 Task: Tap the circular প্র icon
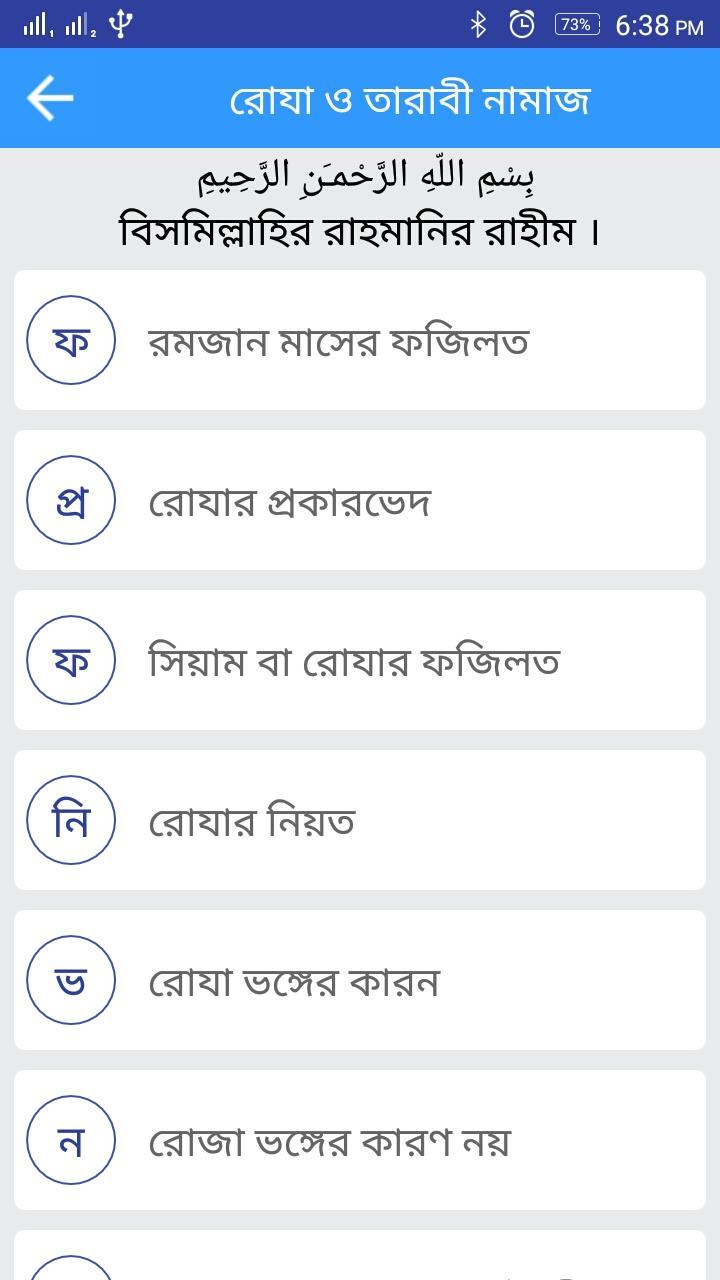tap(71, 500)
